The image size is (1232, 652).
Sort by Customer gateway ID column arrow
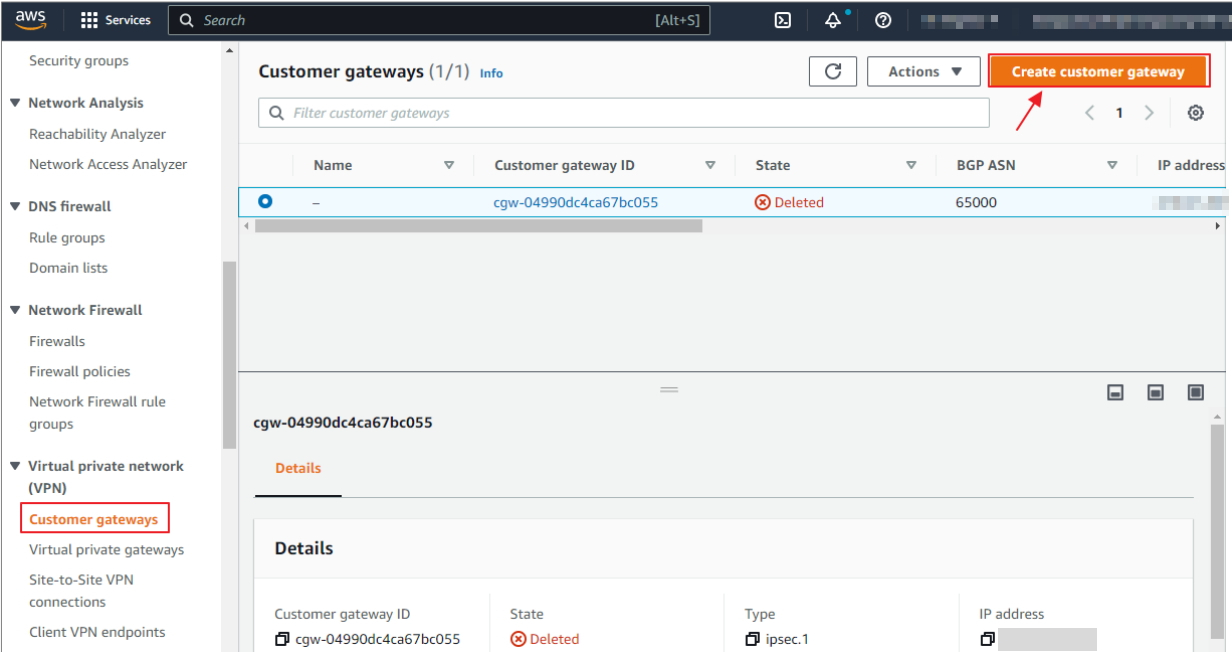point(710,166)
